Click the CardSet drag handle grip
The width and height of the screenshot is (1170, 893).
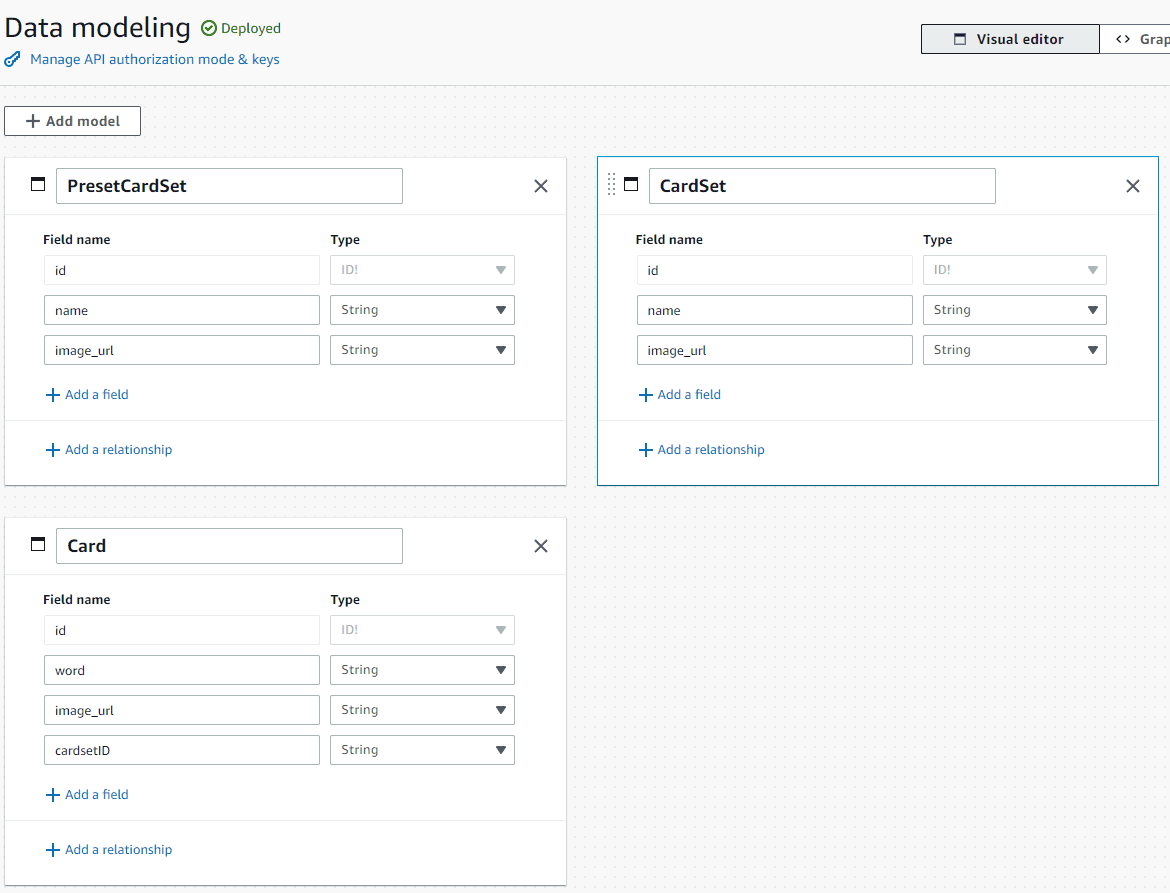coord(612,185)
